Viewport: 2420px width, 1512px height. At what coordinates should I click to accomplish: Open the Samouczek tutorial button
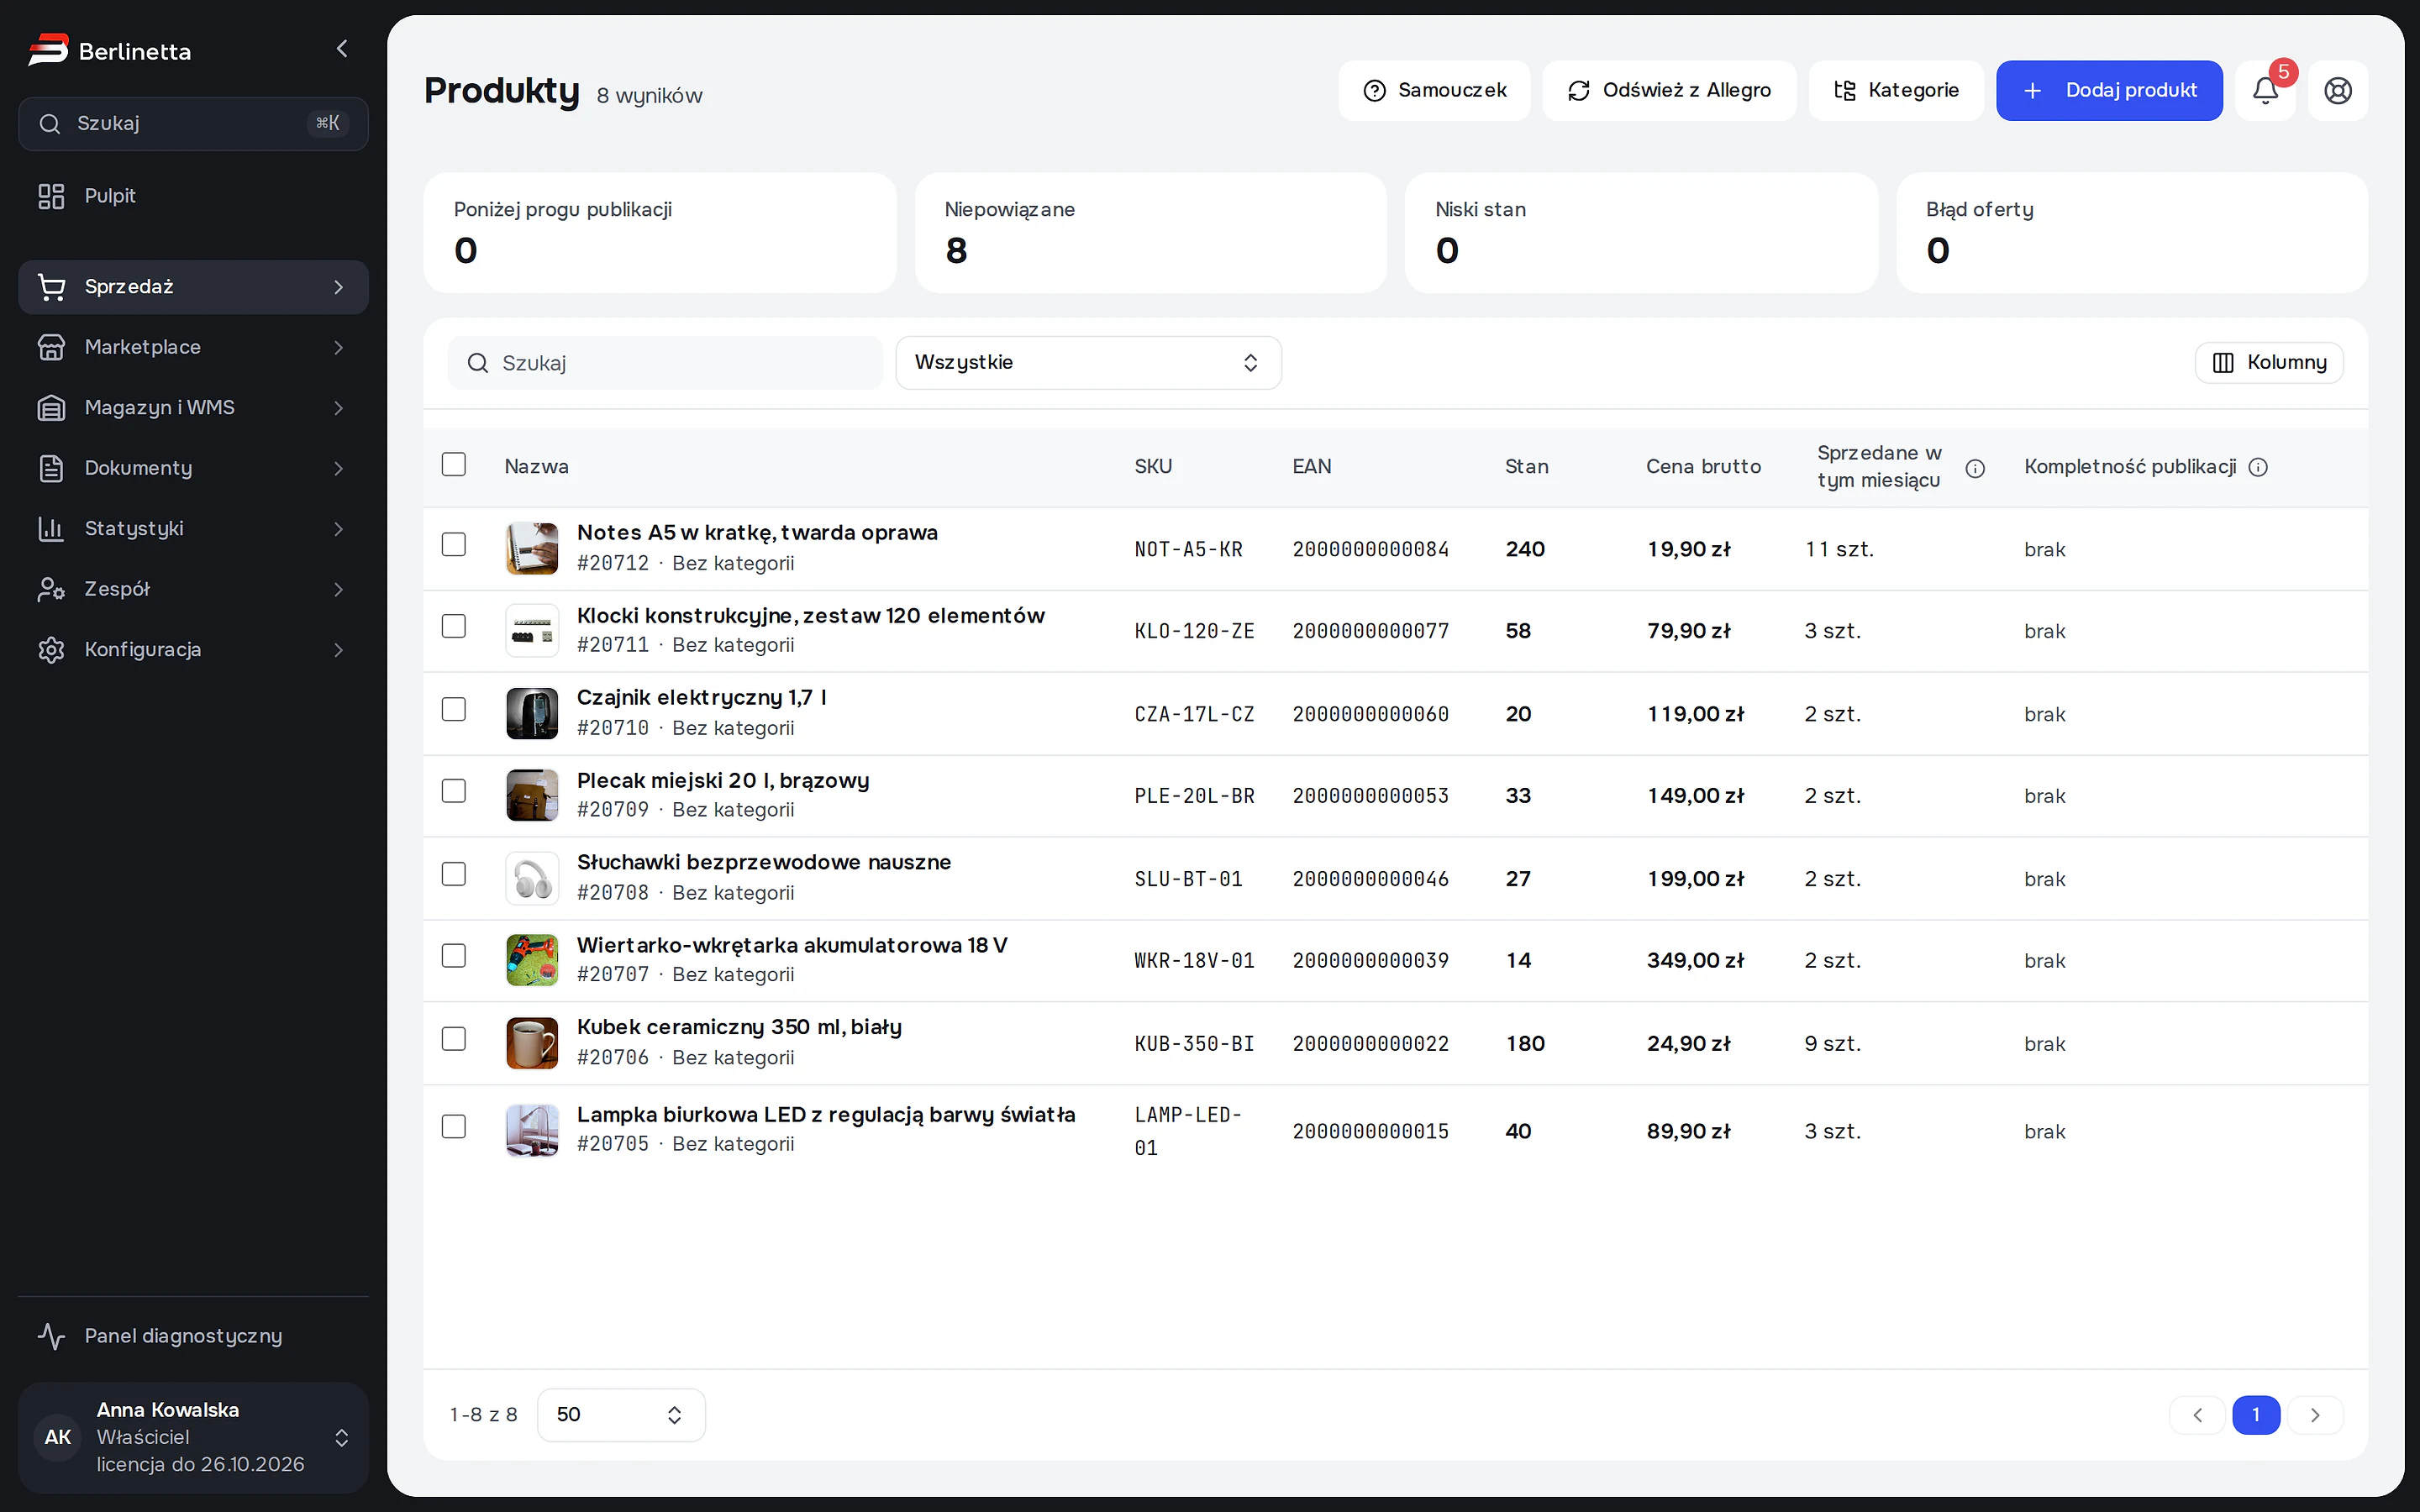click(x=1434, y=91)
